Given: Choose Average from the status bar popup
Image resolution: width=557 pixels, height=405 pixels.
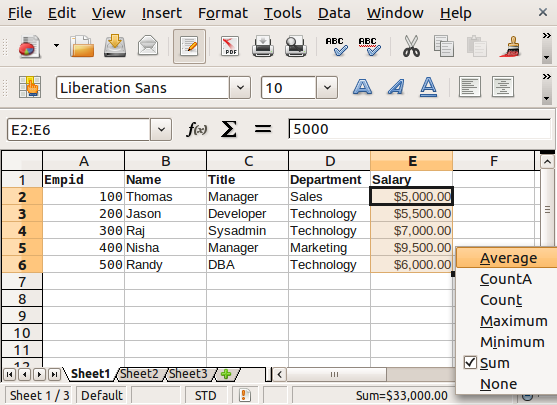Looking at the screenshot, I should coord(507,258).
